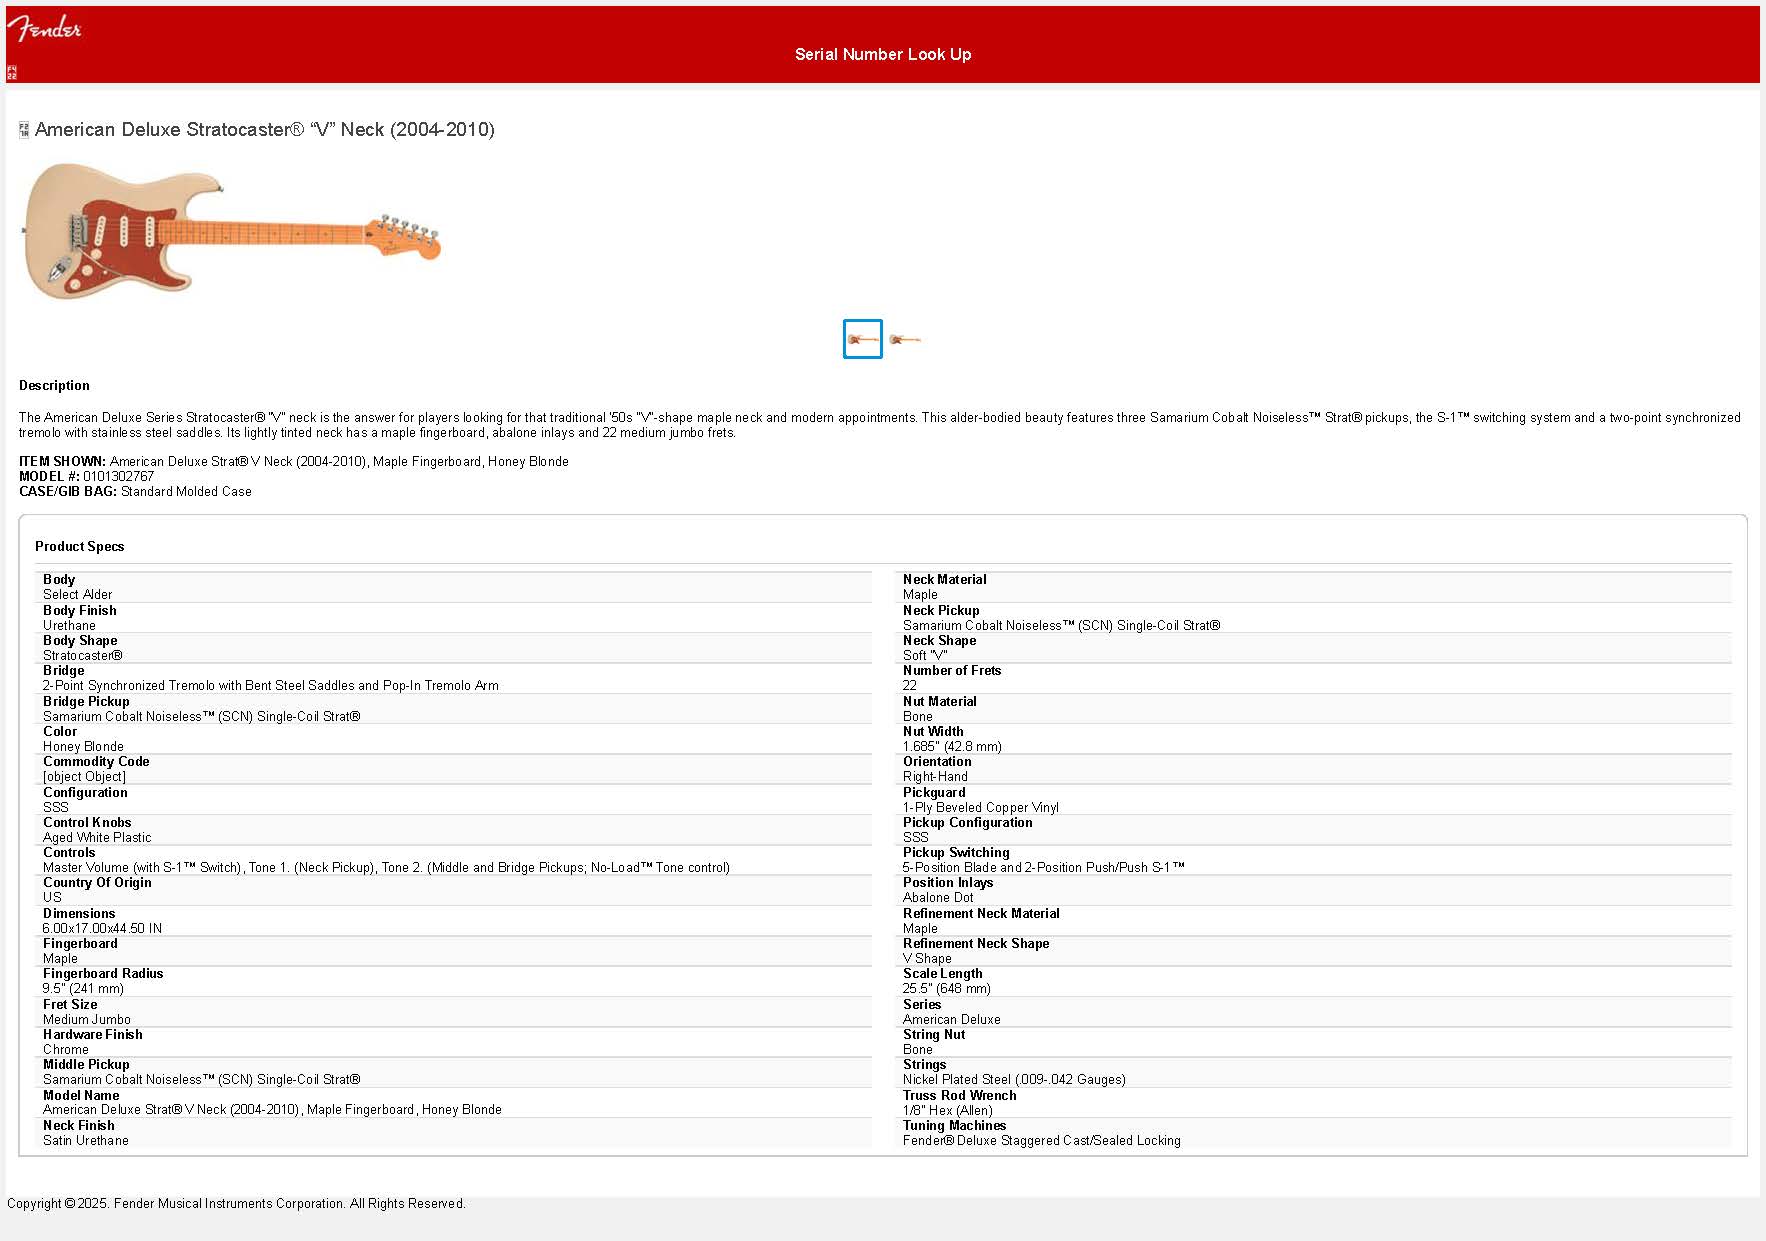This screenshot has height=1241, width=1766.
Task: Click the Fingerboard Radius label
Action: (103, 973)
